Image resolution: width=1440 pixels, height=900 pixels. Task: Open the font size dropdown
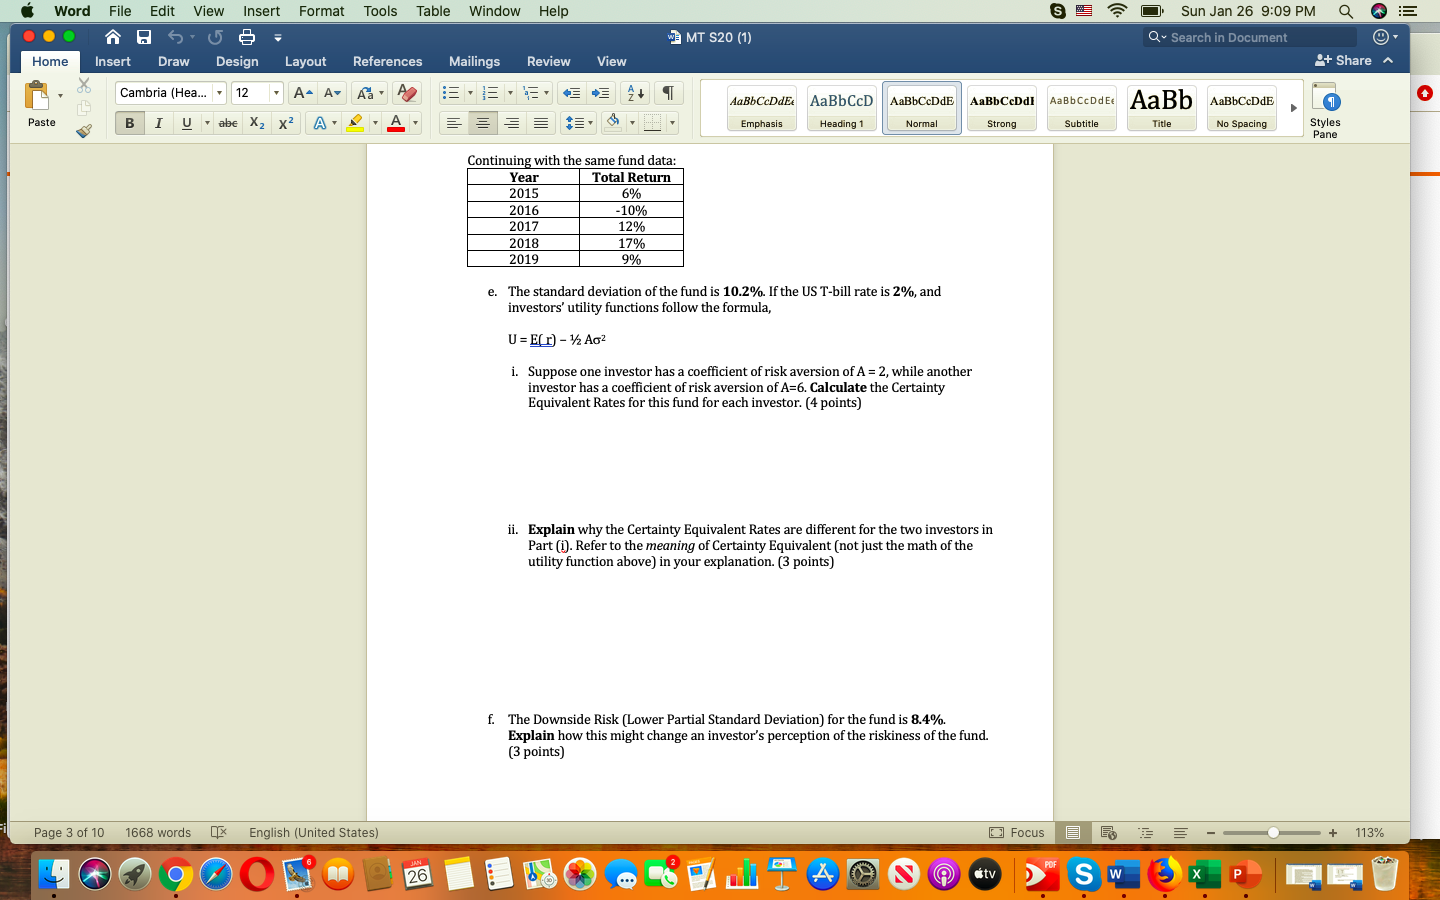click(277, 92)
